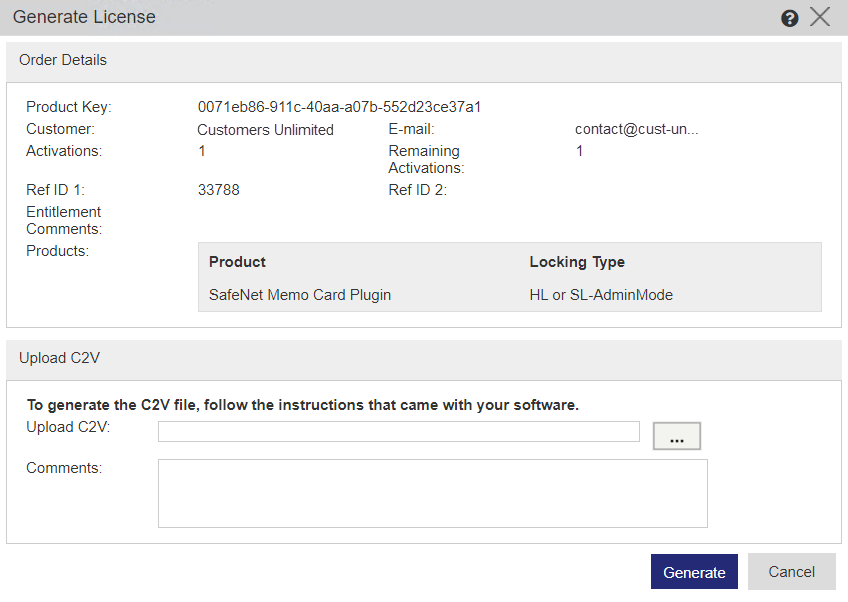
Task: Click the Generate License dialog title
Action: pyautogui.click(x=84, y=17)
